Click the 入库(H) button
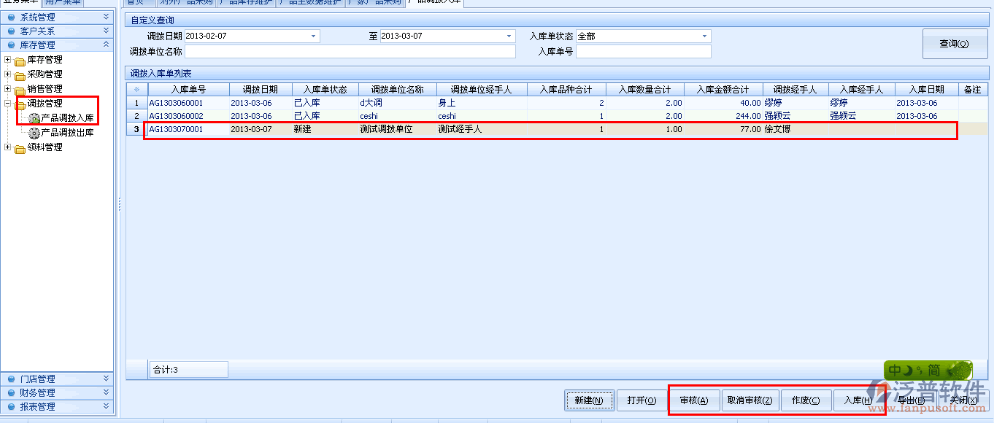 point(858,401)
